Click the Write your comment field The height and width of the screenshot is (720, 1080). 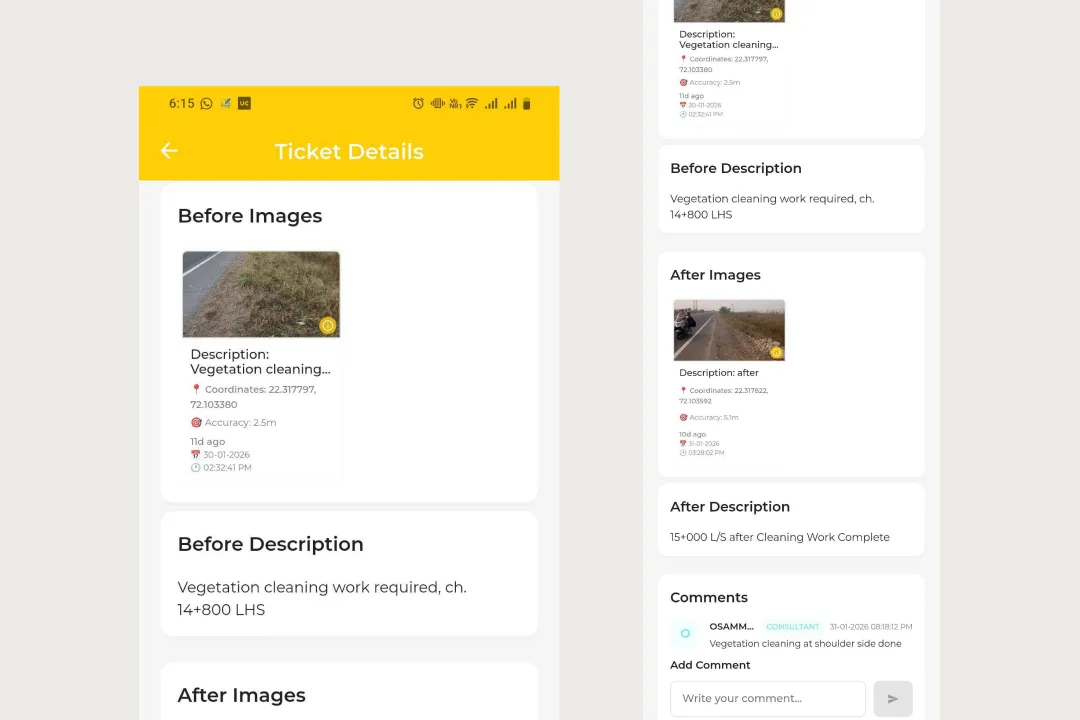[x=767, y=698]
